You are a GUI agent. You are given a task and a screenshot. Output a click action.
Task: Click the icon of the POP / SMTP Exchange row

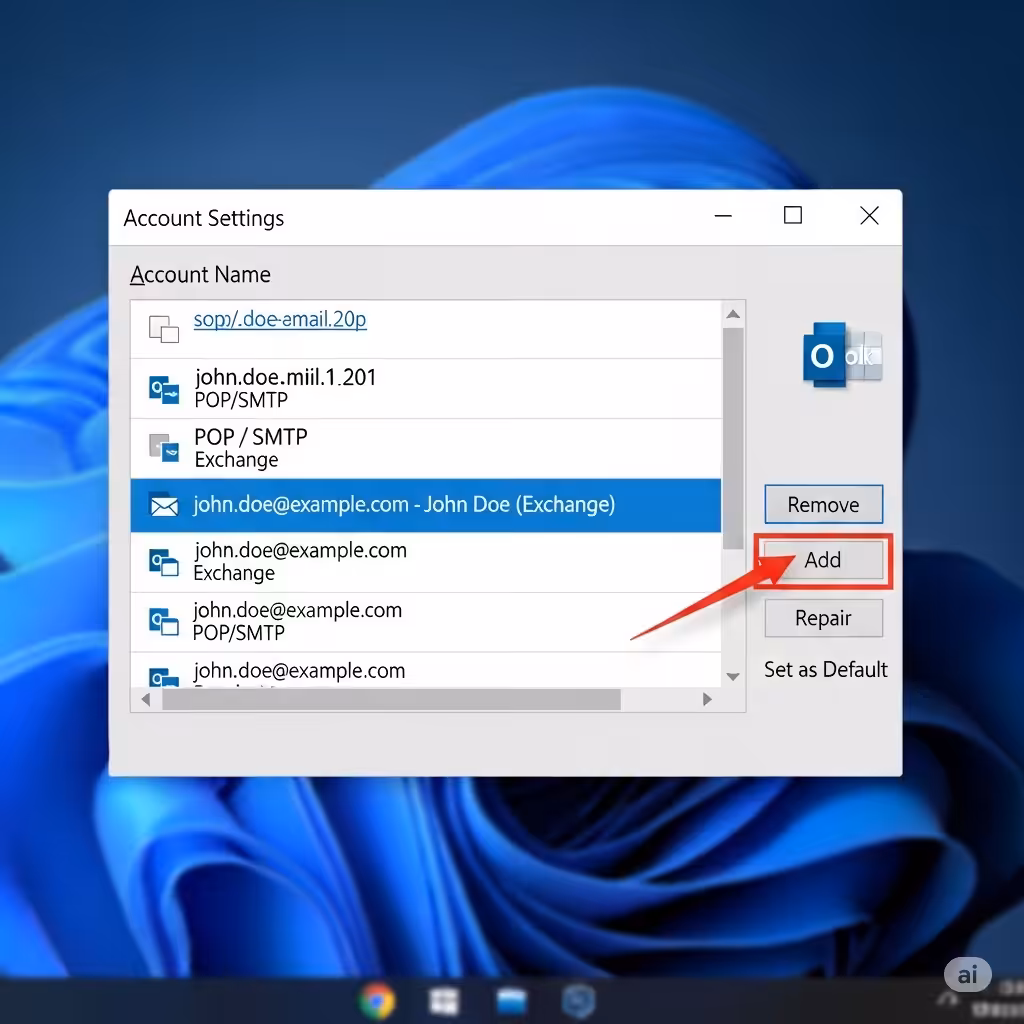point(164,448)
